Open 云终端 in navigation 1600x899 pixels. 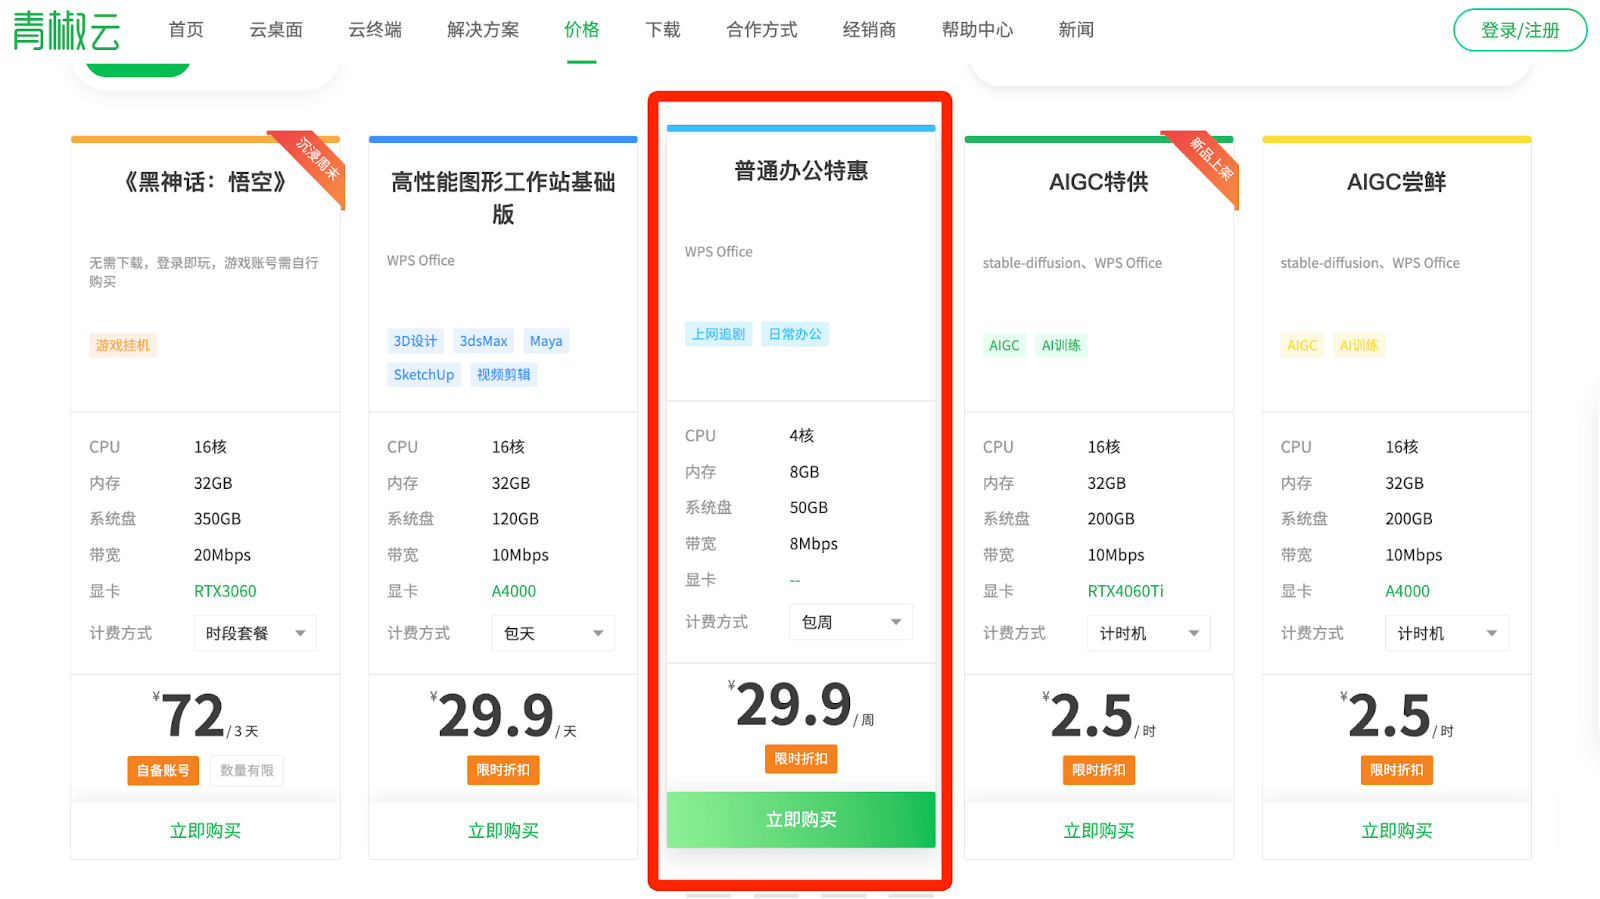pos(375,30)
